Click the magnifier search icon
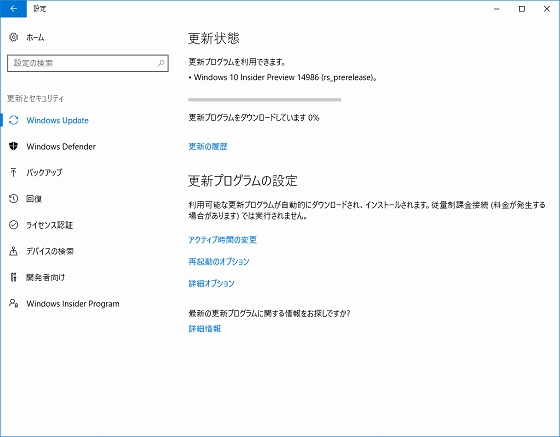This screenshot has height=437, width=560. 161,63
